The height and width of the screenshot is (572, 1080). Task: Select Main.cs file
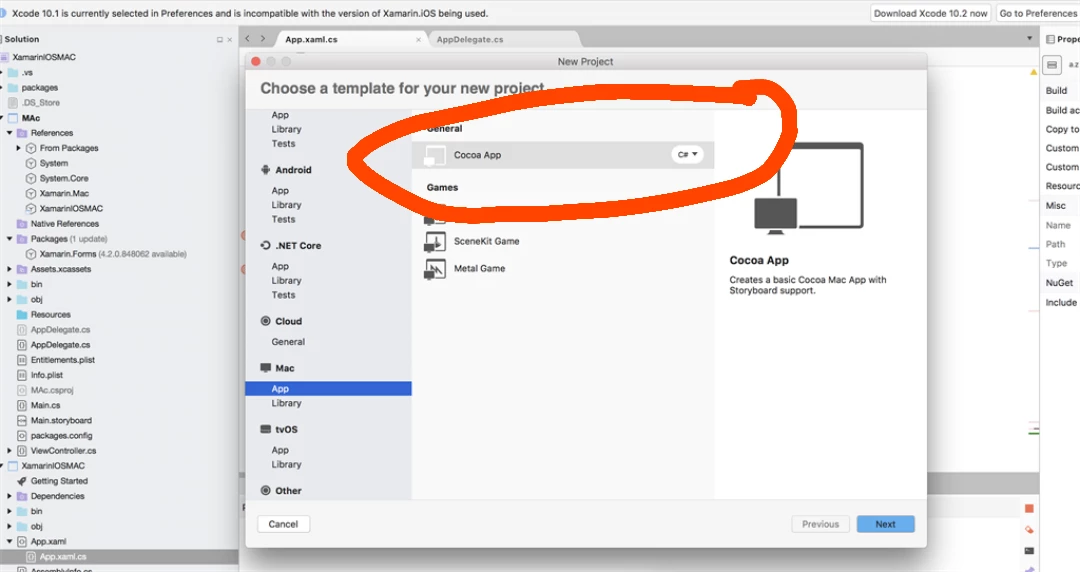coord(45,405)
